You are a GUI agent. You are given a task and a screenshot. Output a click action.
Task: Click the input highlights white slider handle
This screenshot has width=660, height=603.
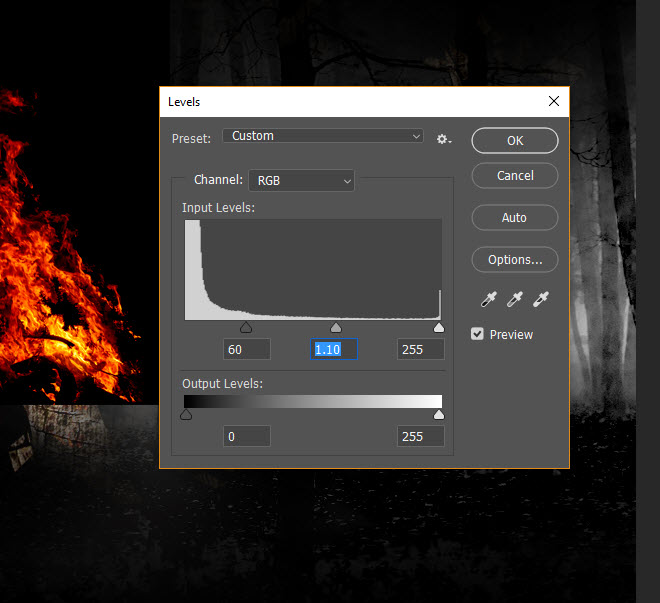[438, 328]
